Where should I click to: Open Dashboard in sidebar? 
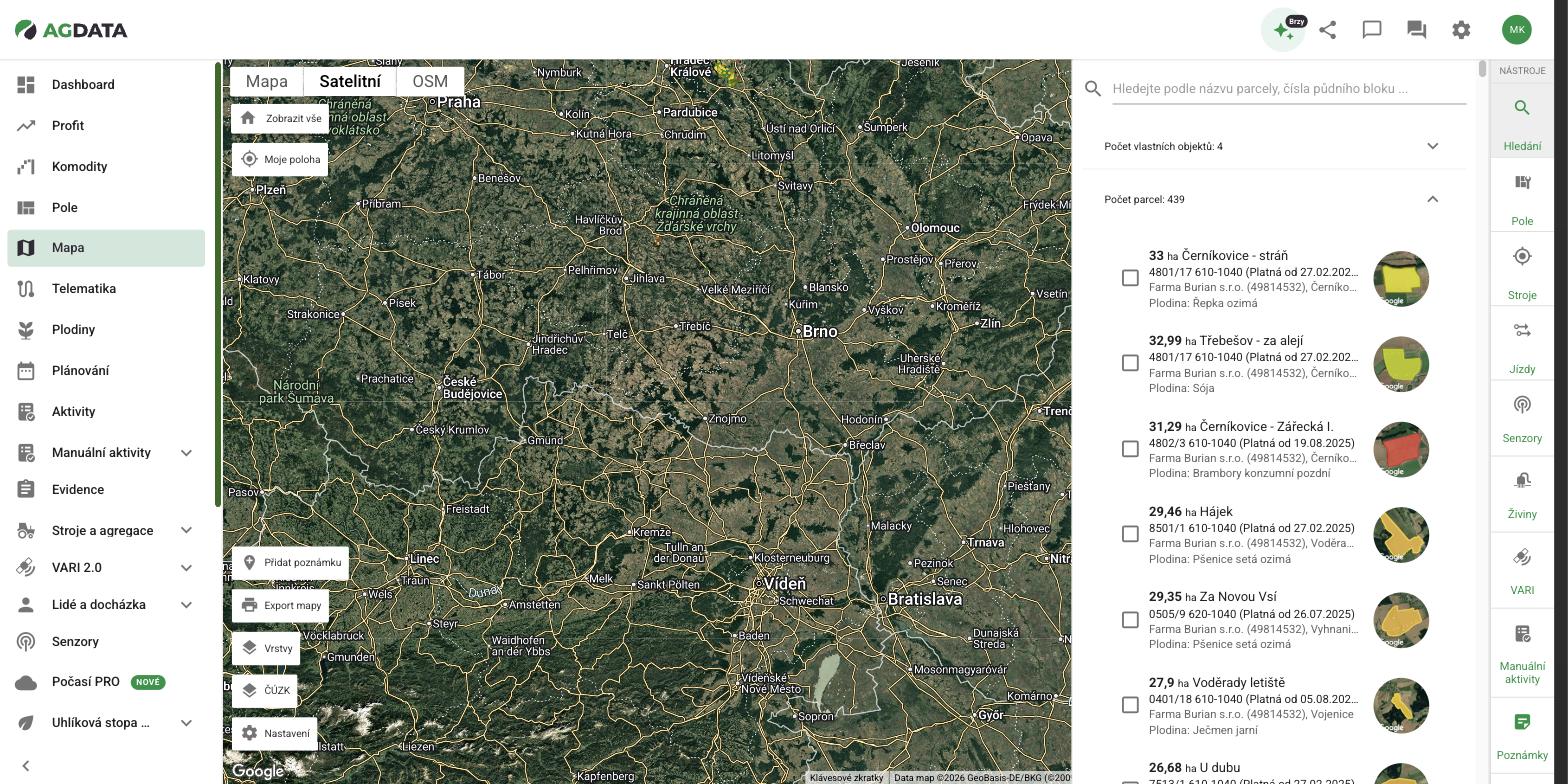click(x=106, y=85)
